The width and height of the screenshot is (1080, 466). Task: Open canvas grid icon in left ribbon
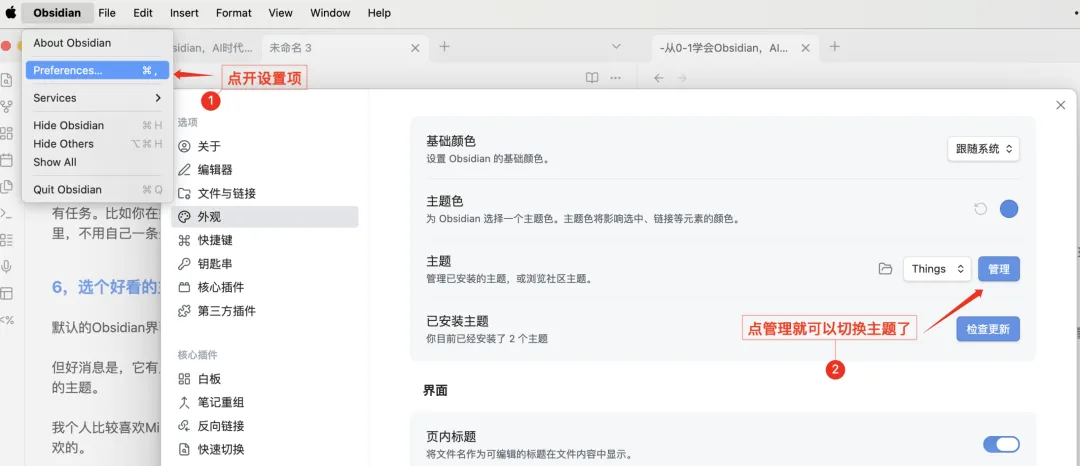7,133
